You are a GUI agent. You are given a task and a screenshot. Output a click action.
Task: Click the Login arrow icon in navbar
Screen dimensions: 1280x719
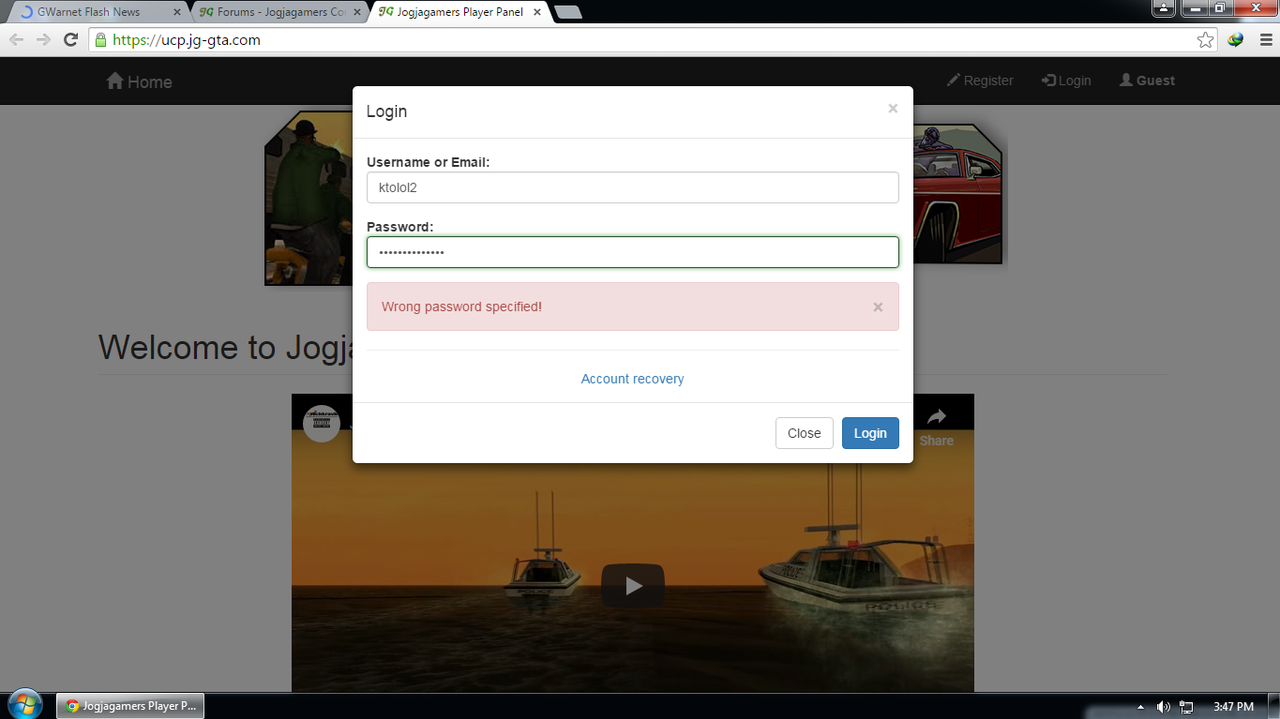[1049, 80]
